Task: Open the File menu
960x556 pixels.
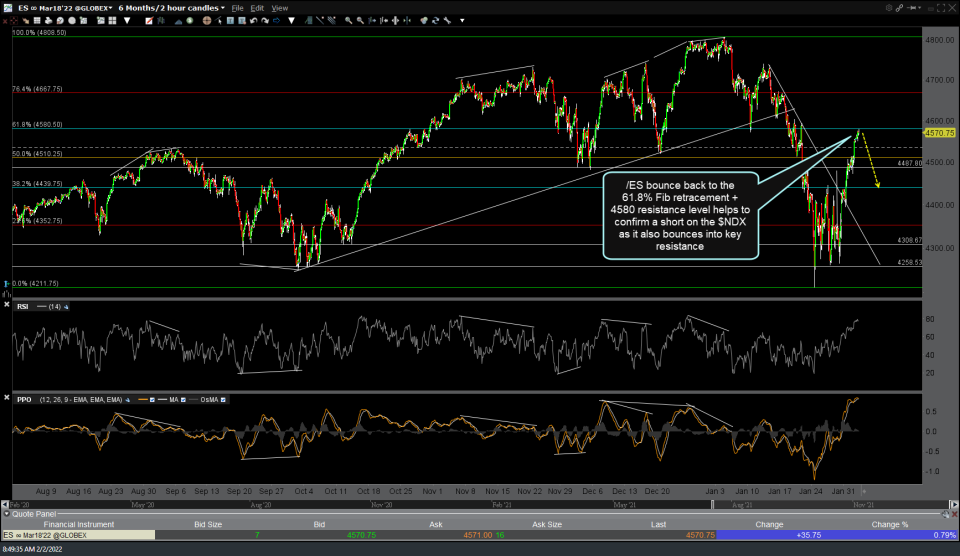Action: [x=238, y=8]
